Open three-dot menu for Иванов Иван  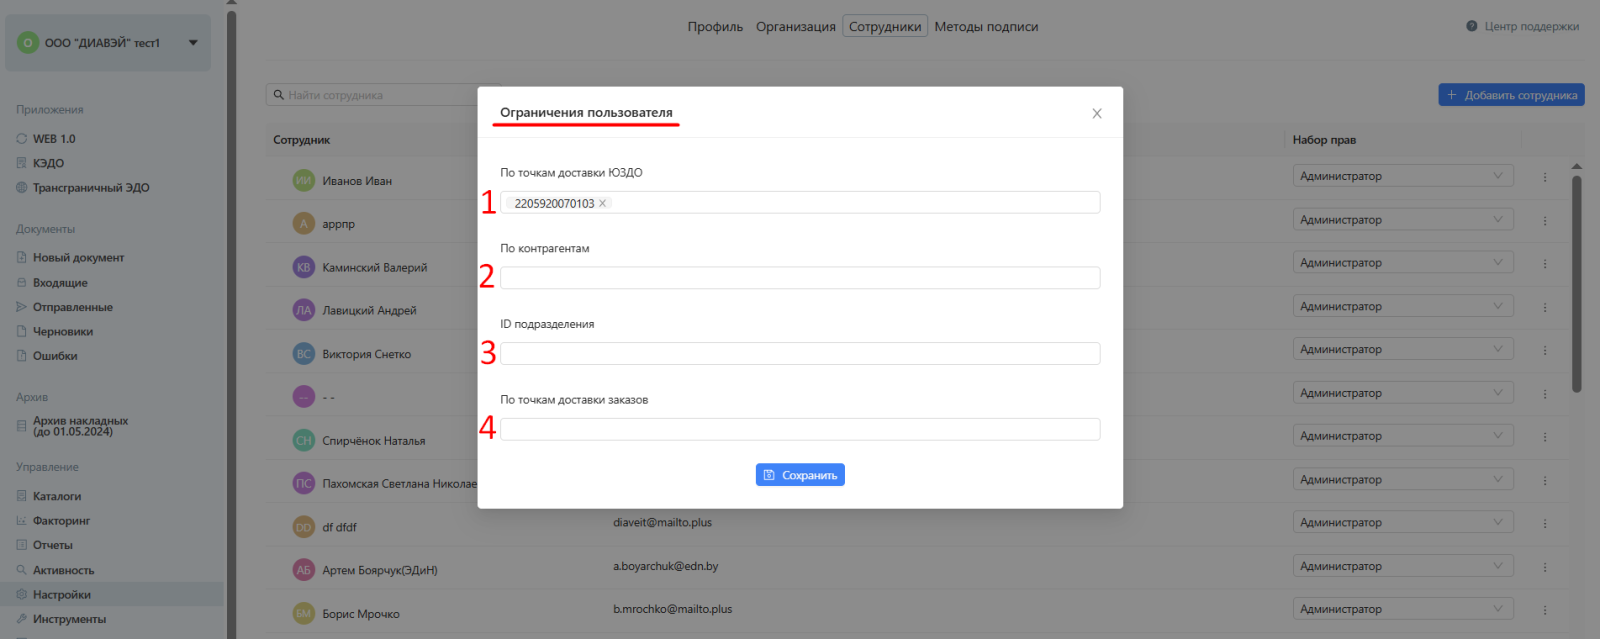1544,178
